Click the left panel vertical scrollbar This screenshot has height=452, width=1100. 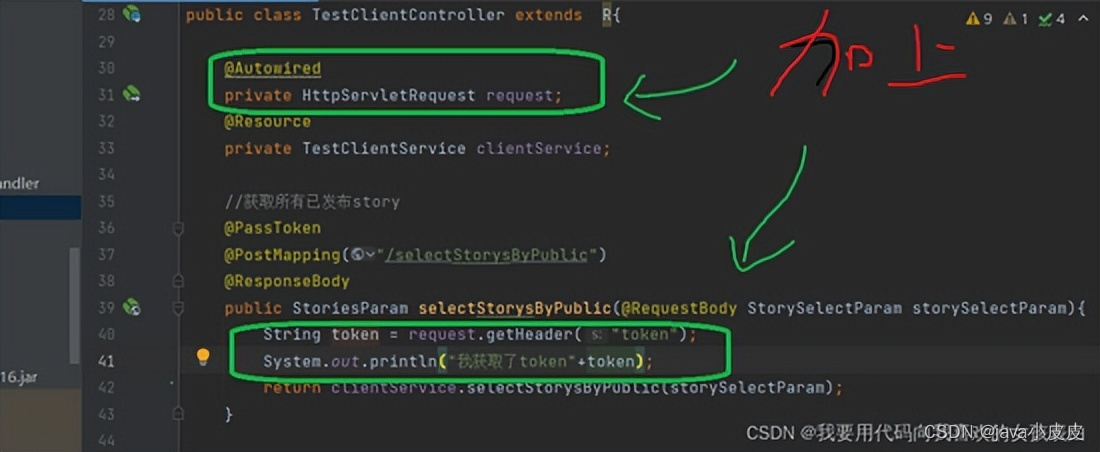74,305
